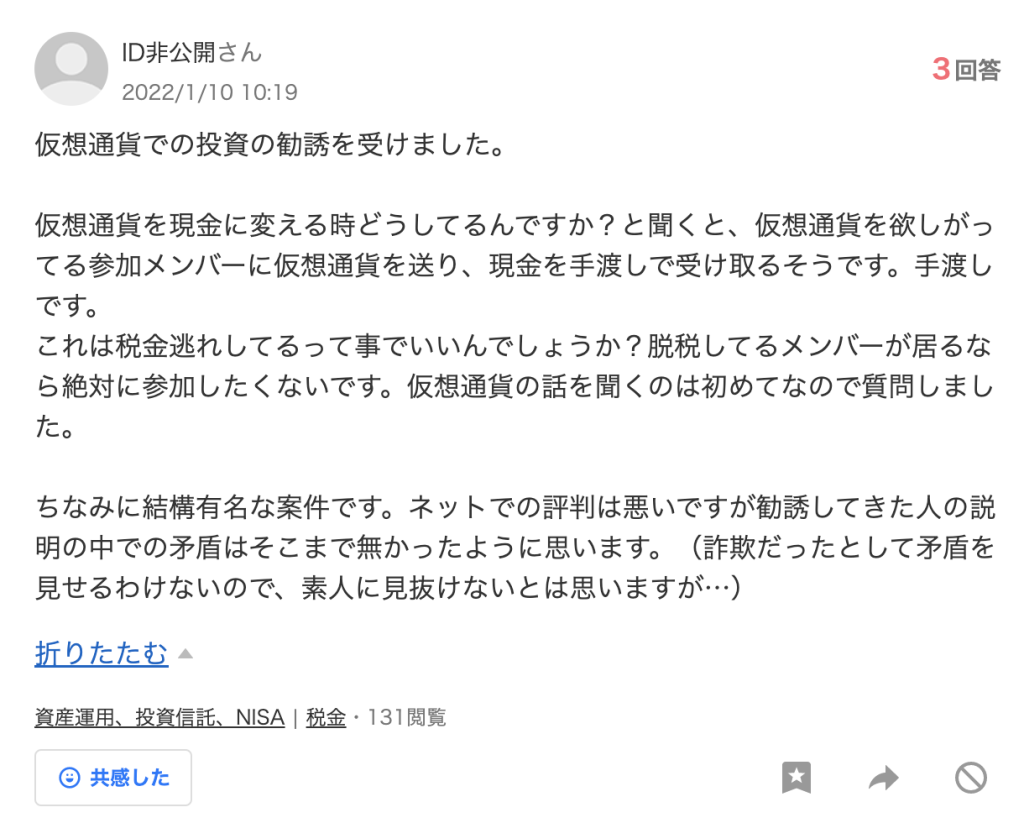Click the line starting ちなみに結構有名な案件
Image resolution: width=1024 pixels, height=823 pixels.
coord(515,507)
